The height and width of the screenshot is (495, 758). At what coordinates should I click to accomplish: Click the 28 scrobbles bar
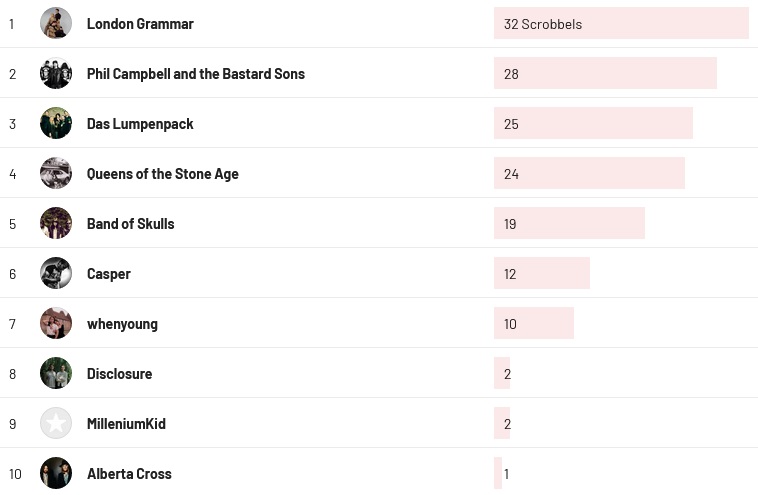(x=604, y=73)
